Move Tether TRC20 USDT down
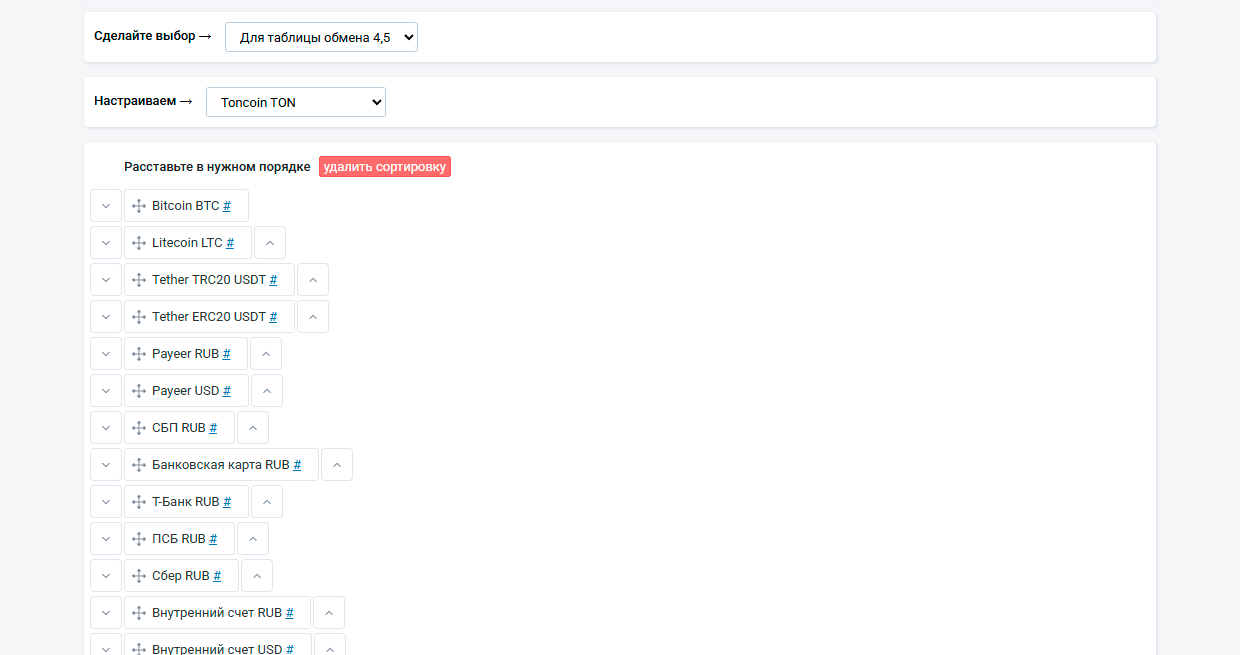1240x655 pixels. [106, 280]
